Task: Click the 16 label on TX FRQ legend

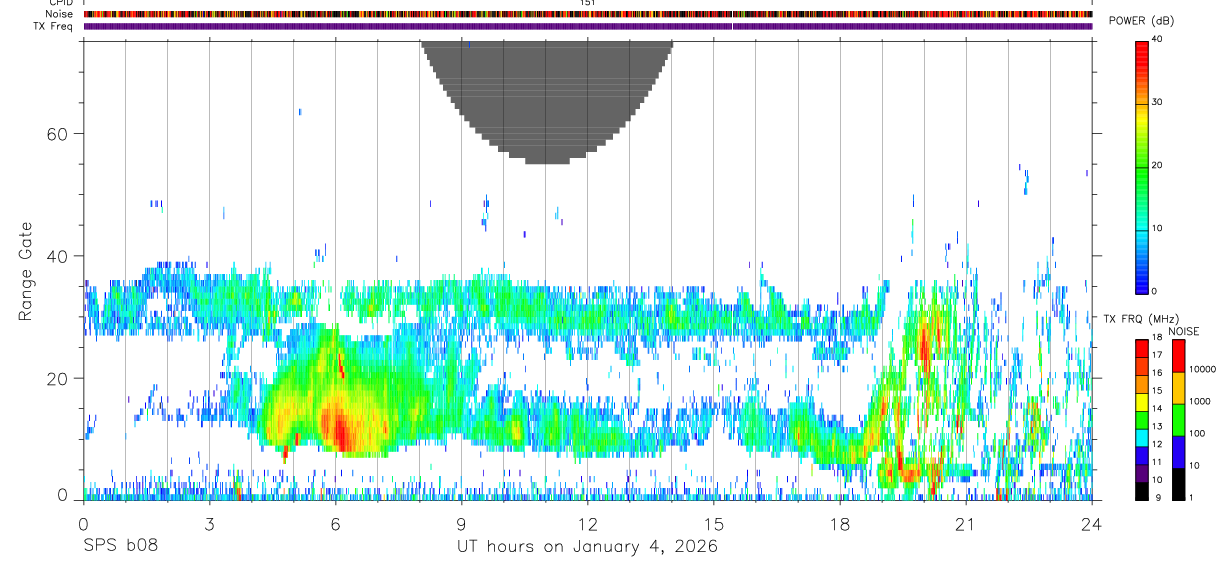Action: 1156,373
